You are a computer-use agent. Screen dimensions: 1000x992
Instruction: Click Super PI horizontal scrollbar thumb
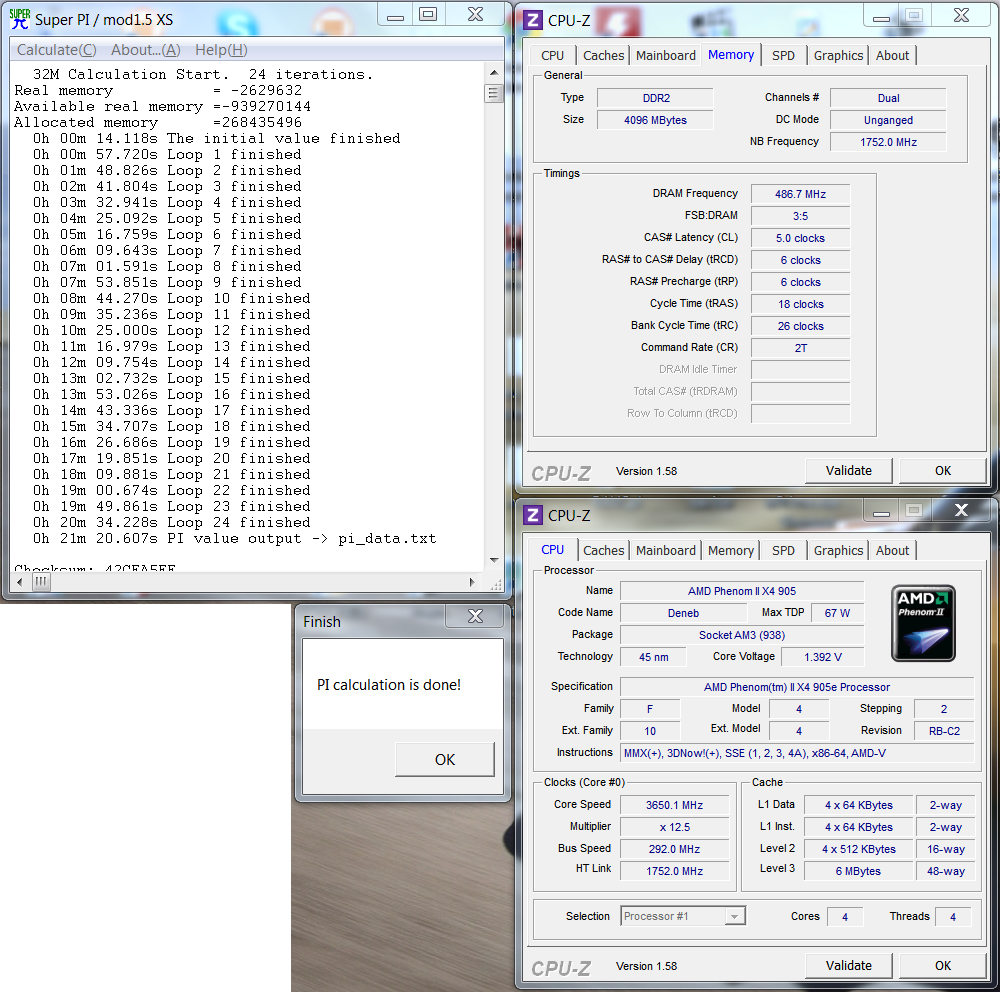pyautogui.click(x=41, y=582)
